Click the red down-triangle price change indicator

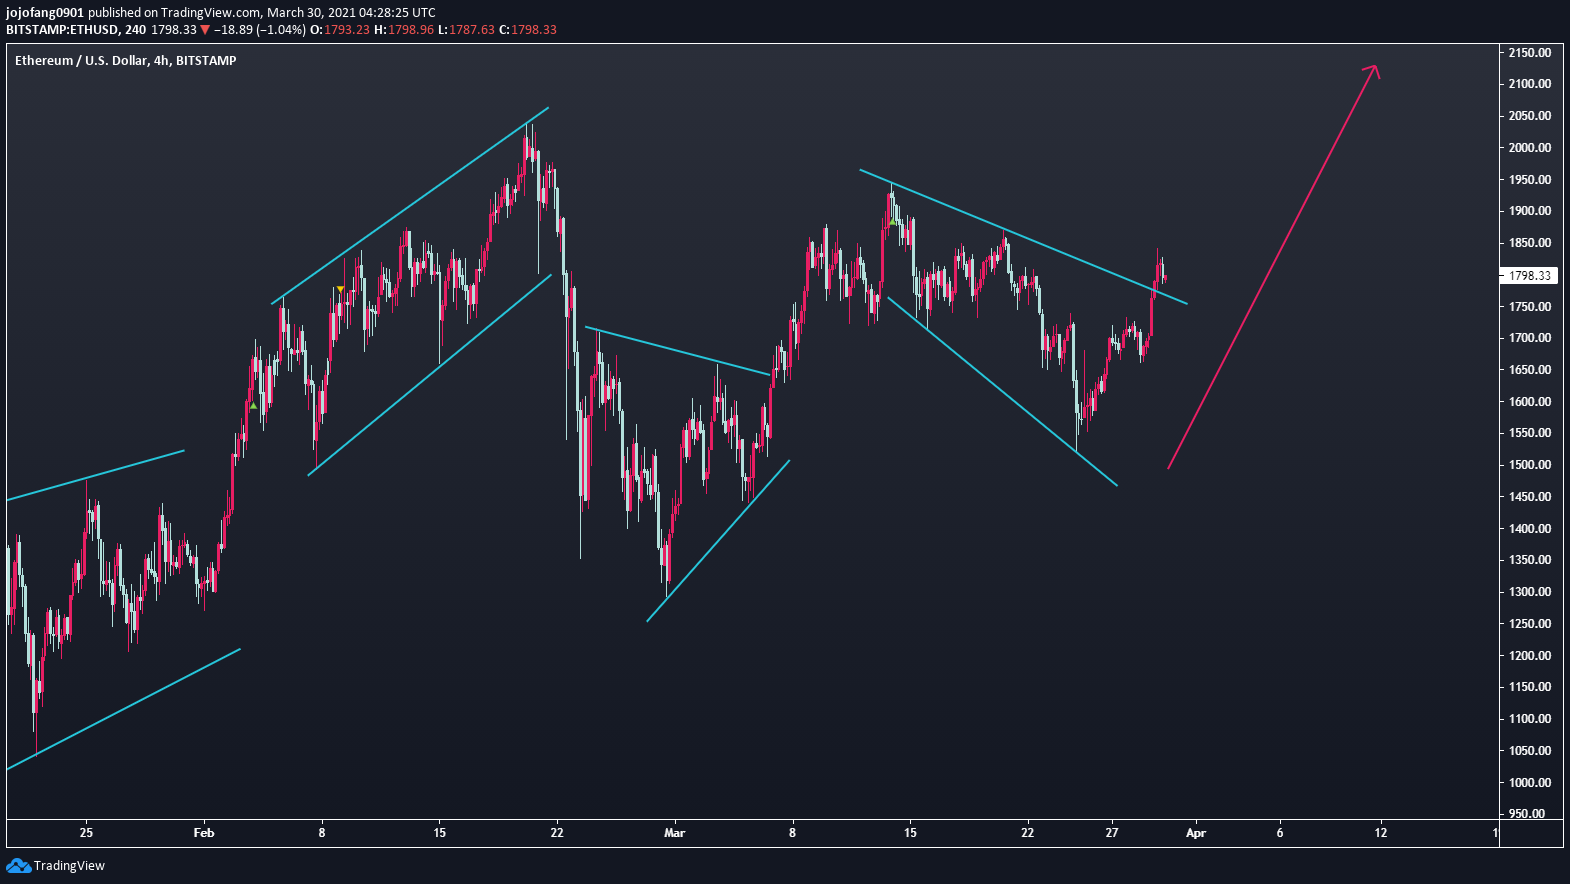point(205,30)
